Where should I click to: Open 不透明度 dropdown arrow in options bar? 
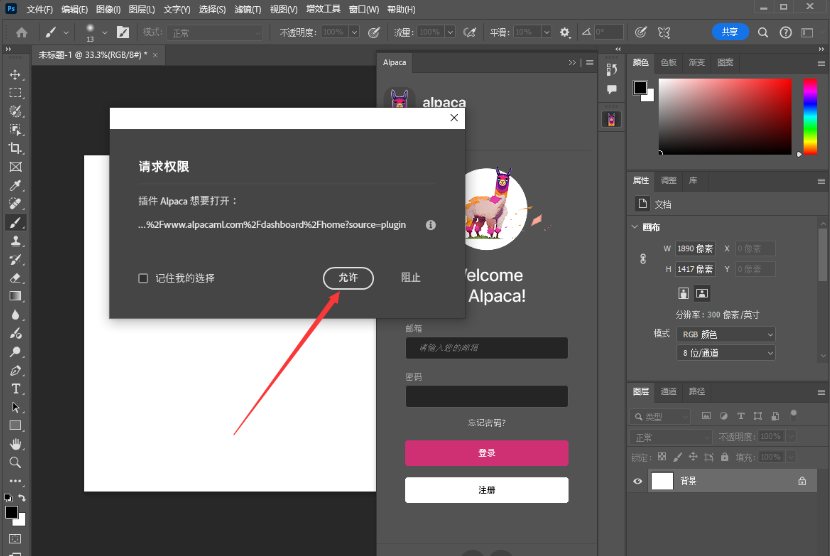(x=355, y=32)
